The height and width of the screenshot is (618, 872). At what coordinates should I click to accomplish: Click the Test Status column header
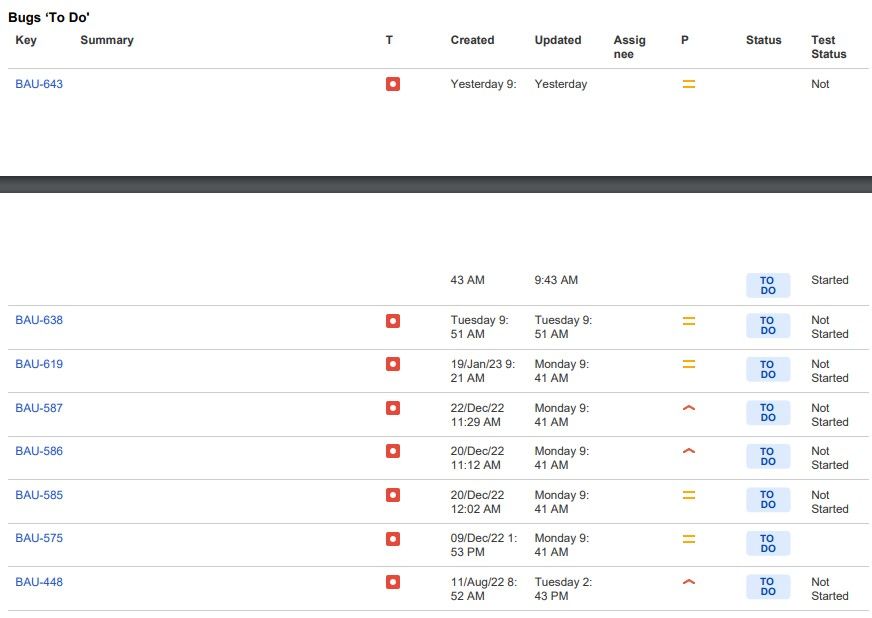(x=829, y=47)
